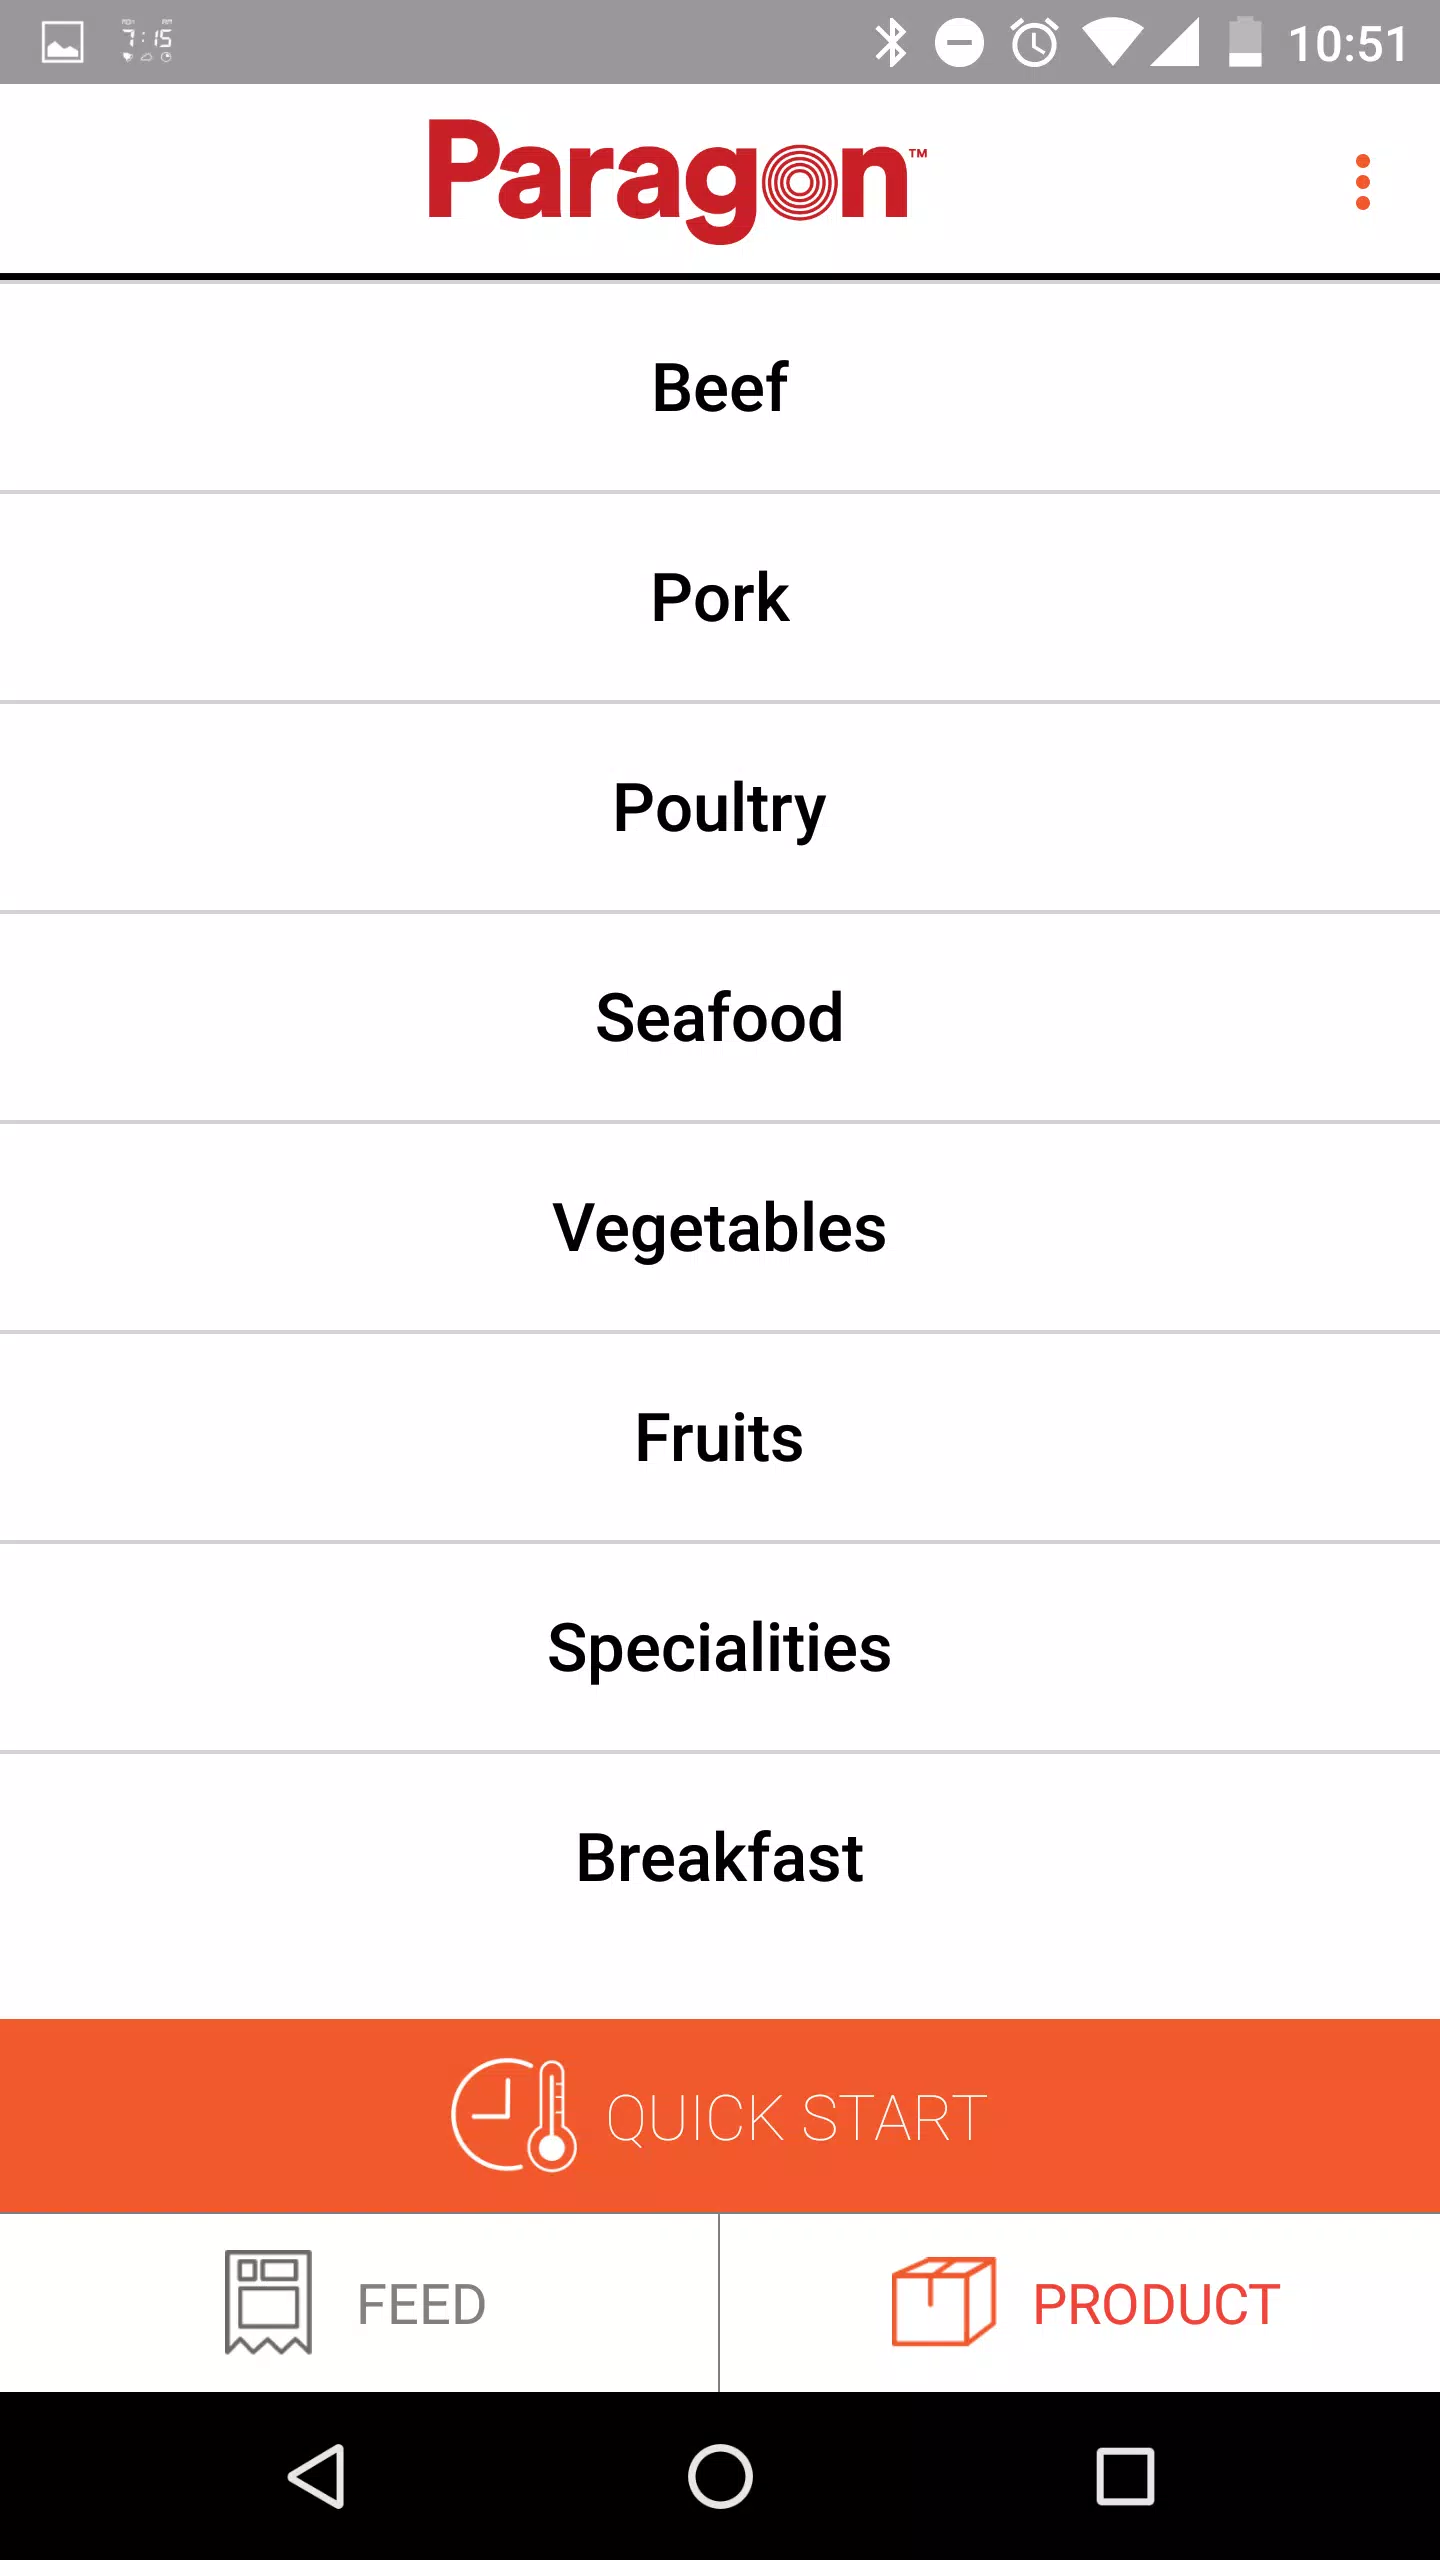Image resolution: width=1440 pixels, height=2560 pixels.
Task: Tap the image notification icon in status bar
Action: [x=62, y=42]
